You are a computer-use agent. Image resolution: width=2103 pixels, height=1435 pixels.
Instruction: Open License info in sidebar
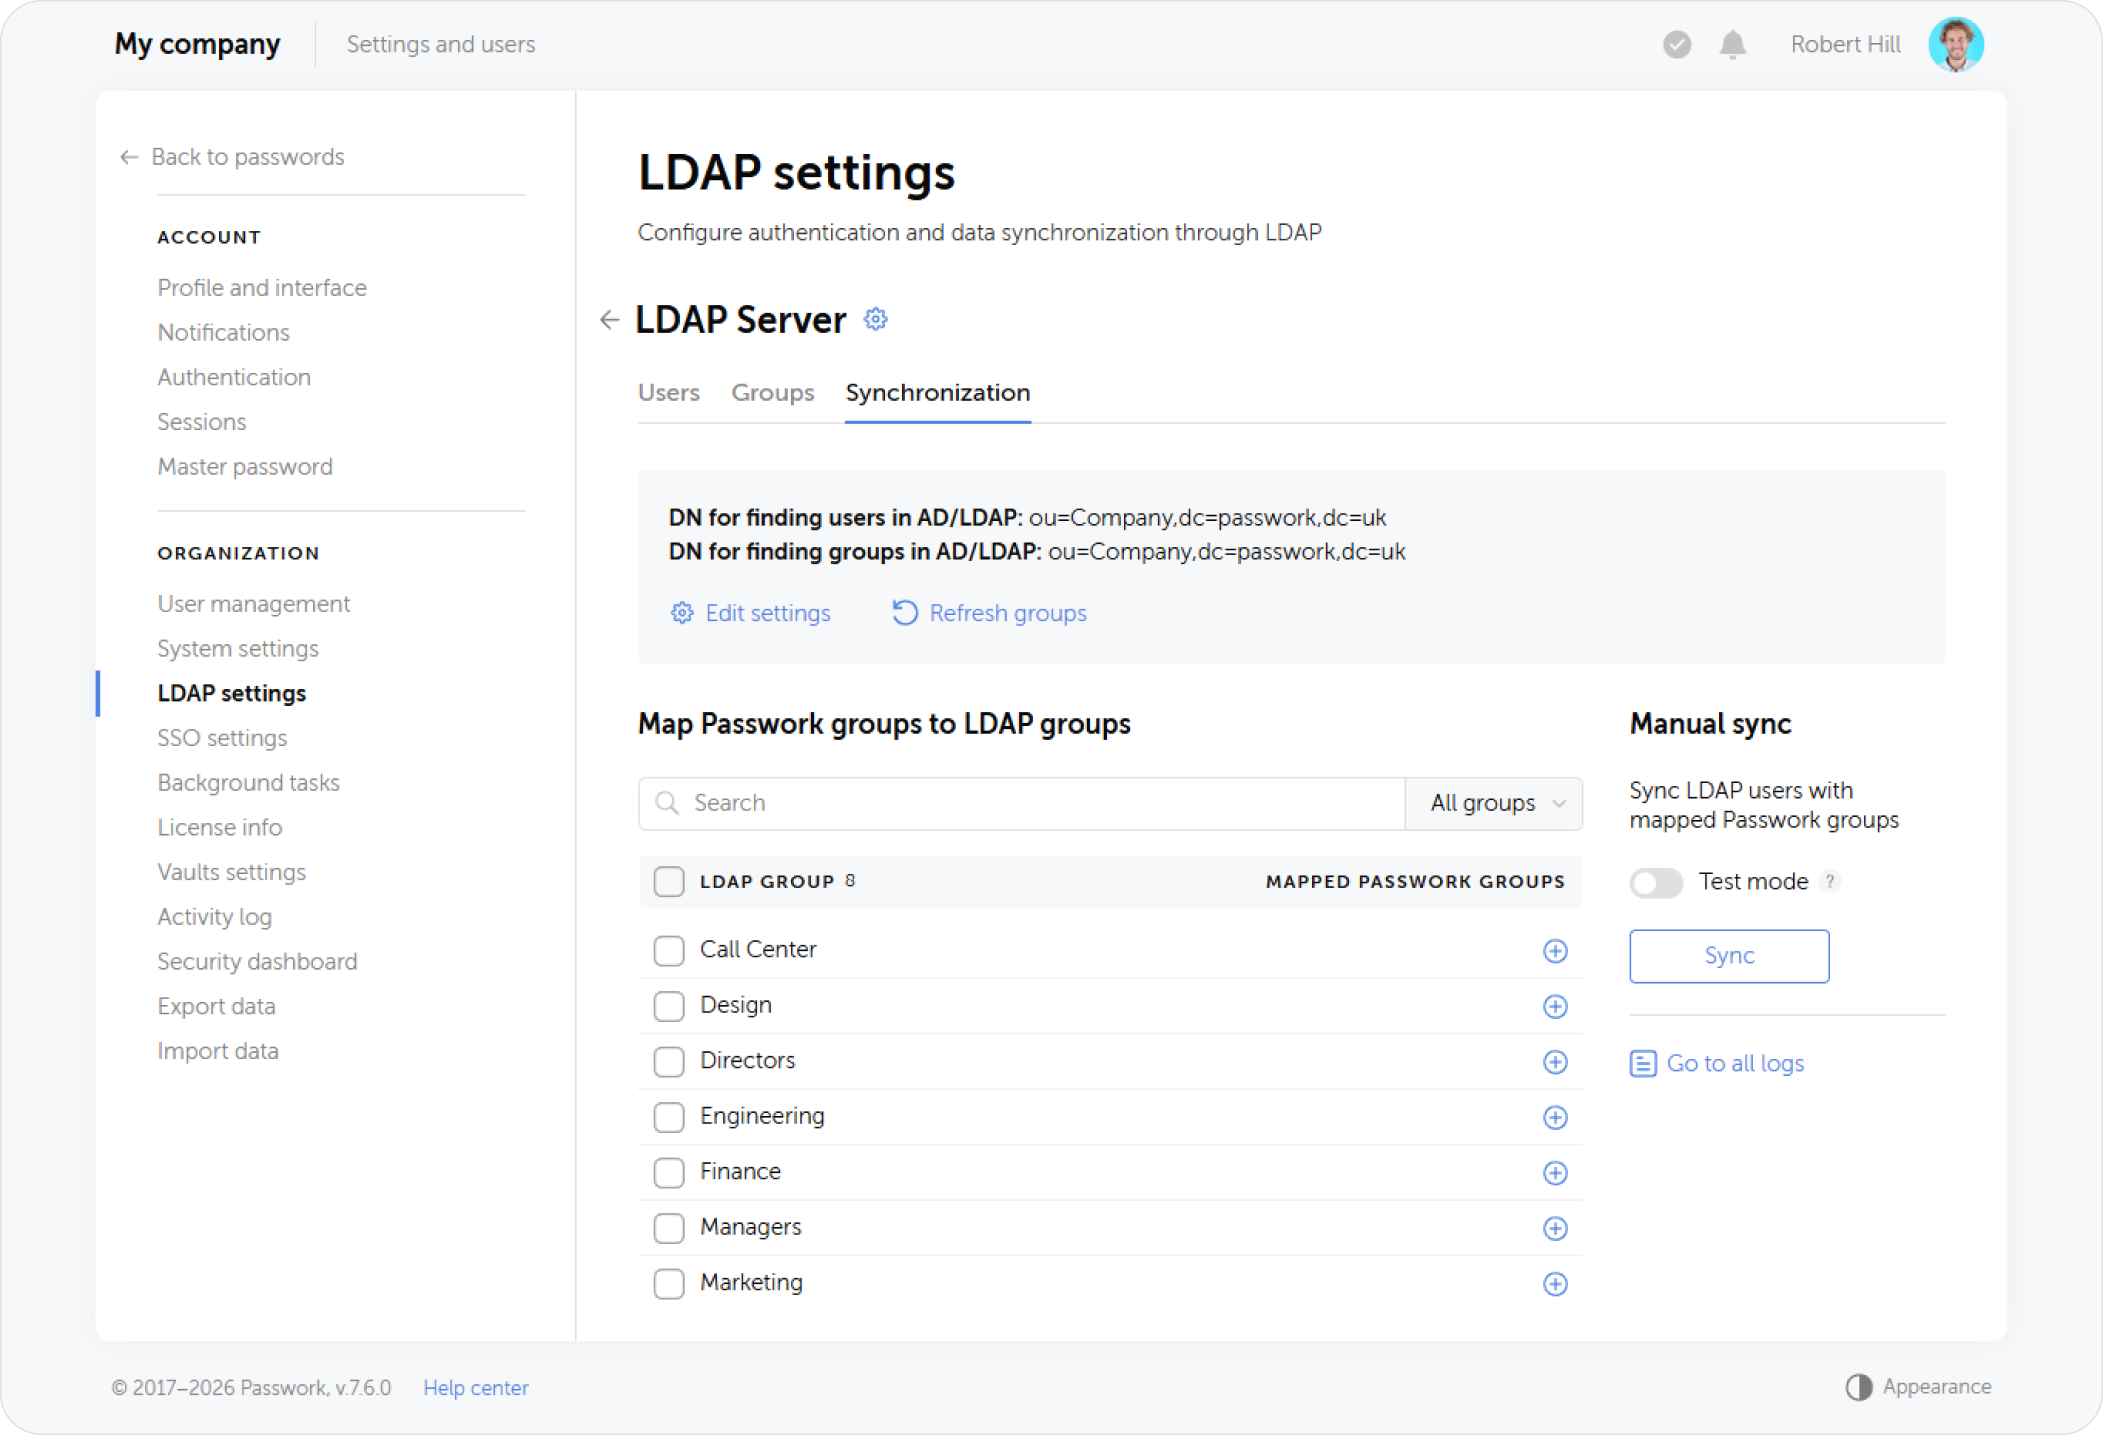coord(220,828)
